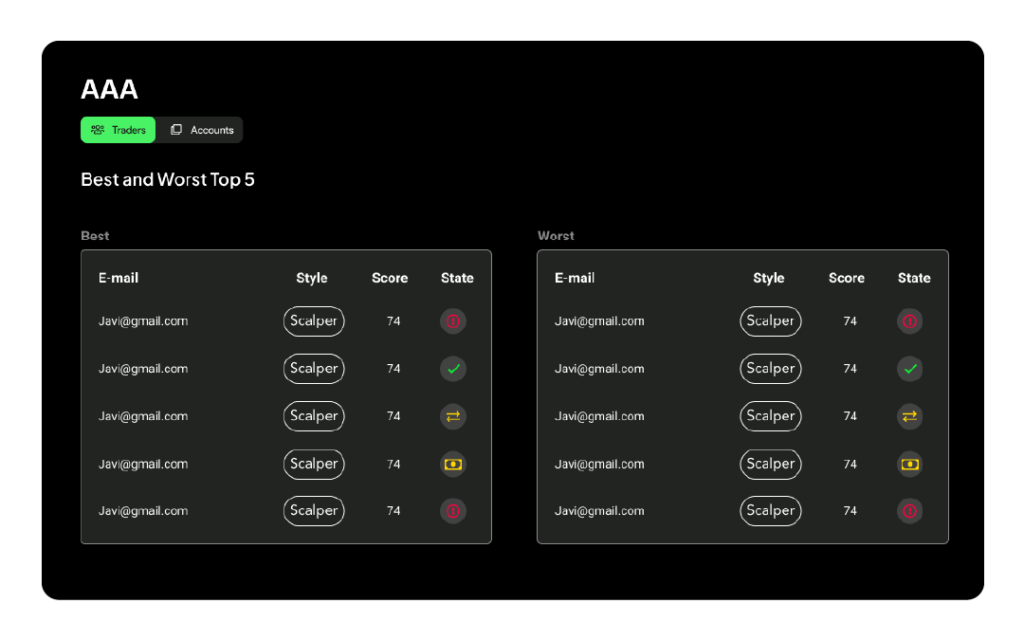Open the second Javi@gmail.com email in Worst table
This screenshot has height=640, width=1024.
pos(599,369)
